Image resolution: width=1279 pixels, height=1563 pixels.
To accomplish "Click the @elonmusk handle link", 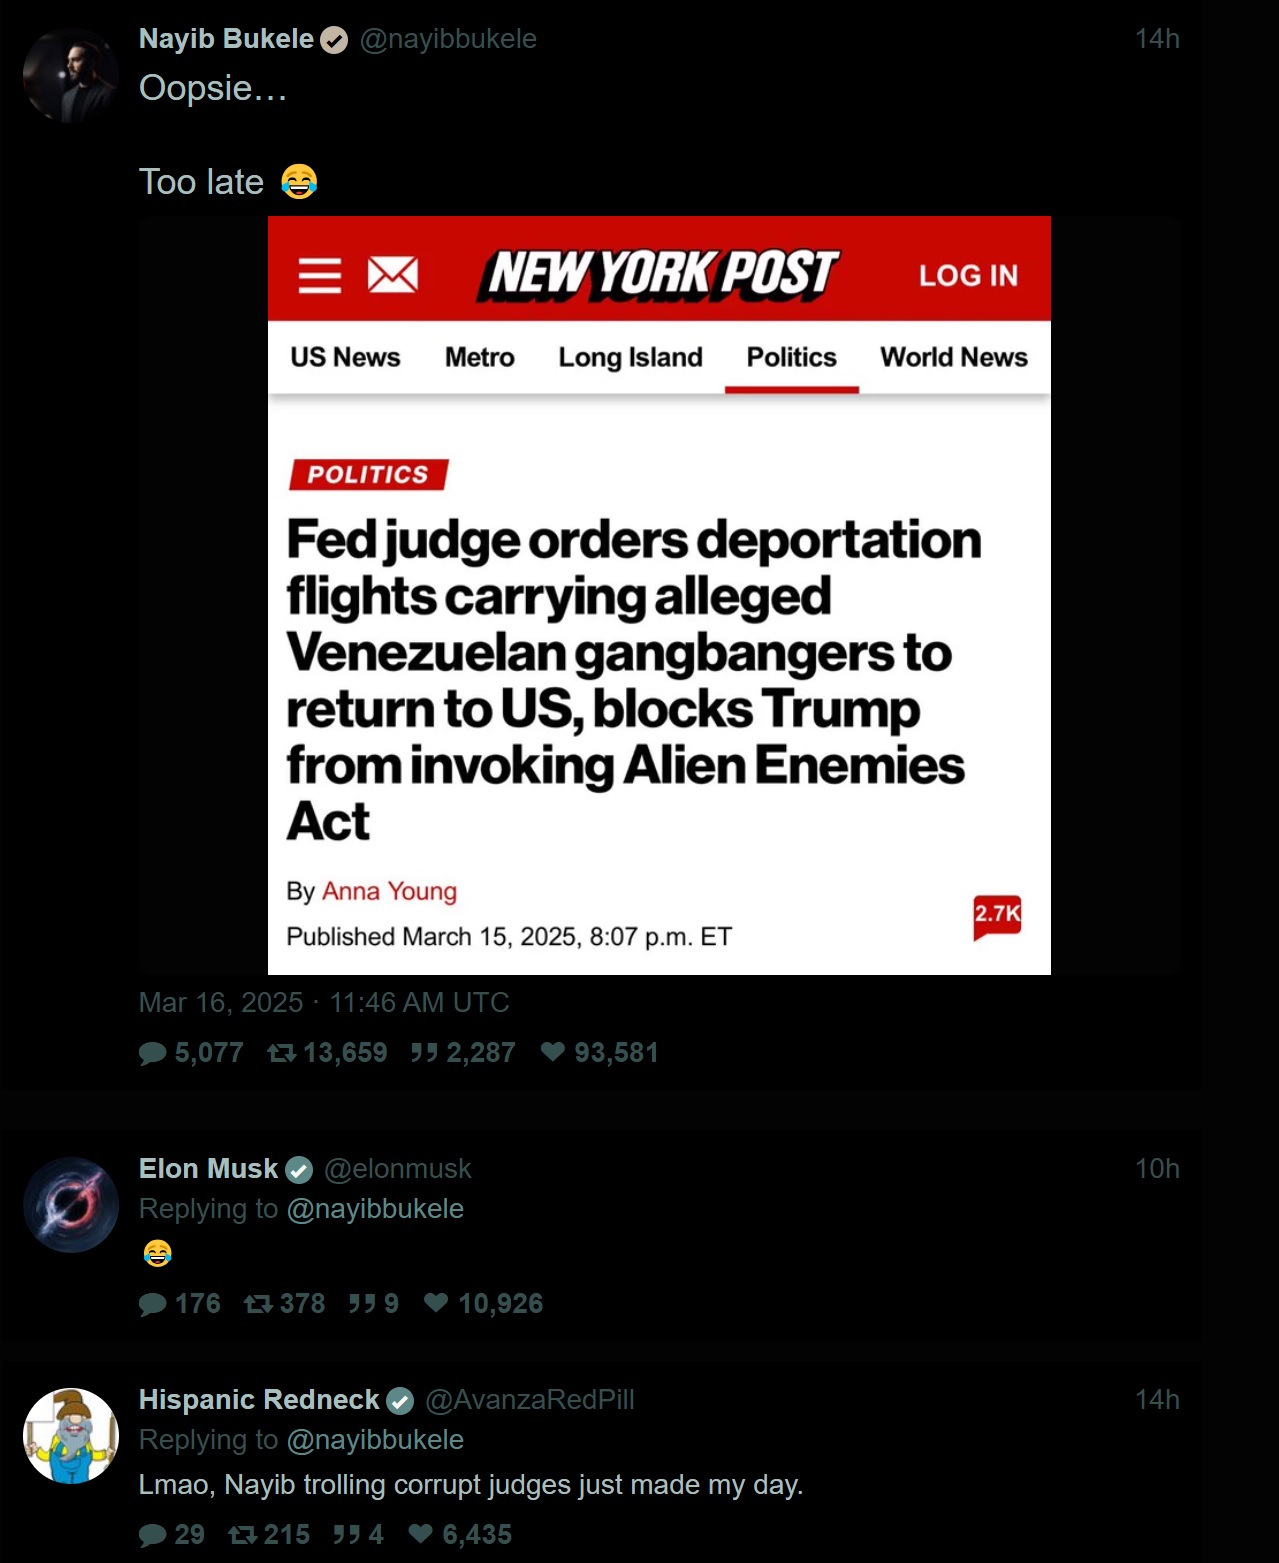I will coord(397,1169).
